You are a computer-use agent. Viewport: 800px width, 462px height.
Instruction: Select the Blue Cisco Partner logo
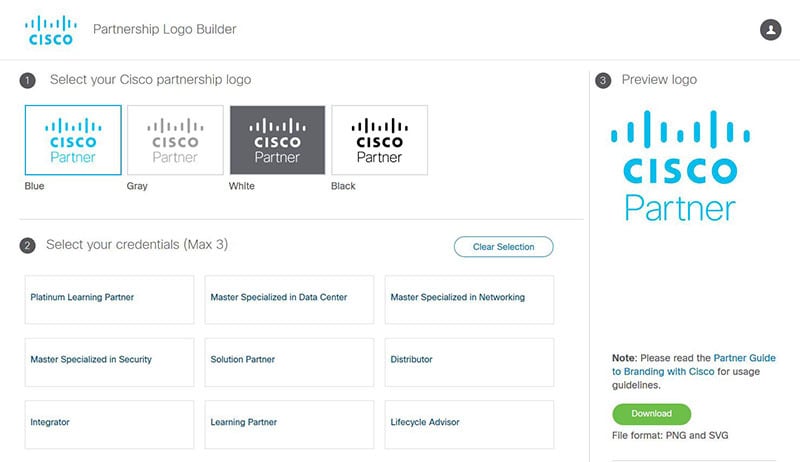(73, 140)
